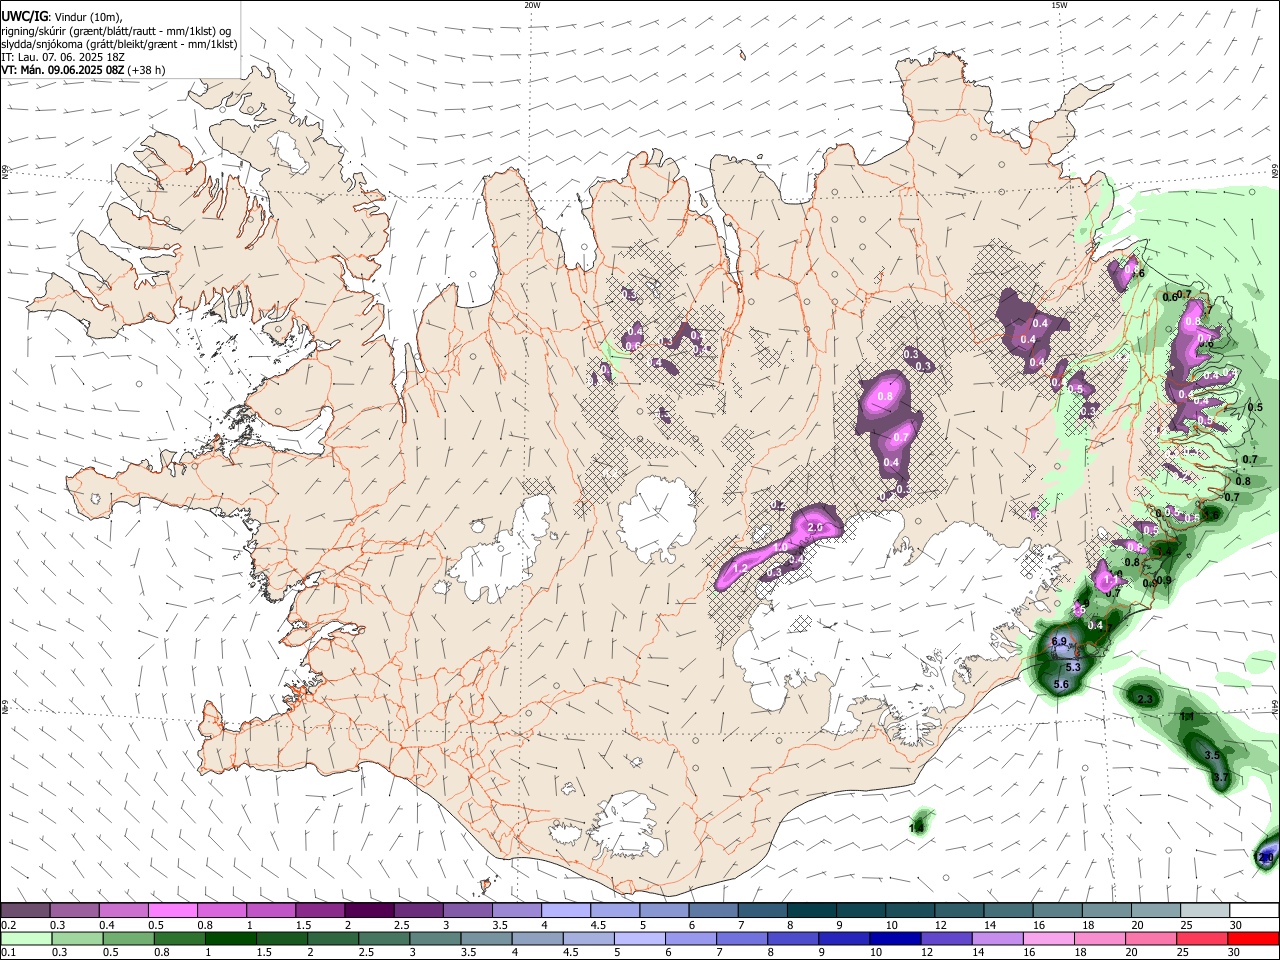Click the "slydda/snjókoma" legend description line
The width and height of the screenshot is (1280, 960).
[x=120, y=44]
